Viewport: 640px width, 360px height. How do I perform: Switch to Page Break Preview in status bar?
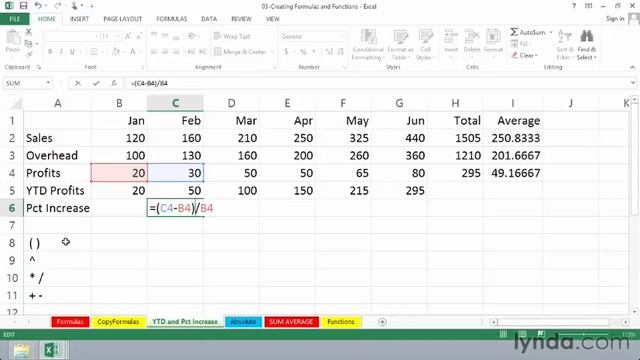[x=541, y=334]
